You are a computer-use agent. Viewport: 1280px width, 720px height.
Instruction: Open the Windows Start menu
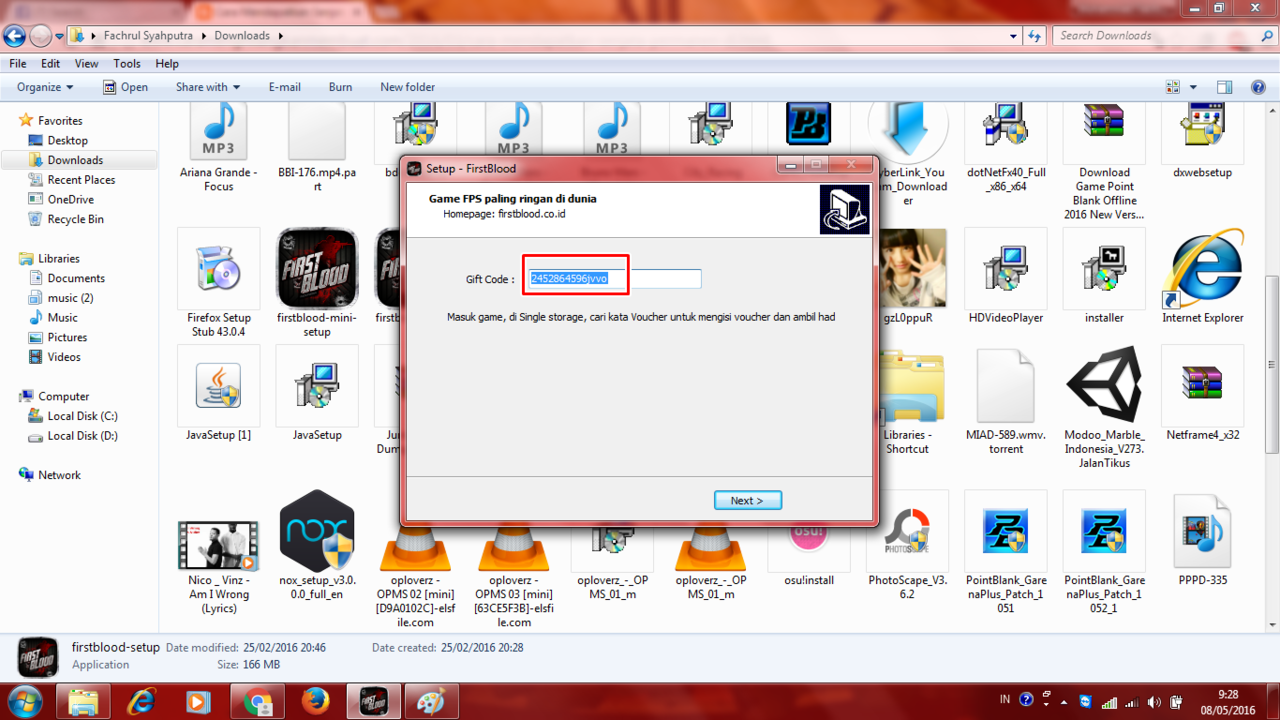click(x=24, y=701)
